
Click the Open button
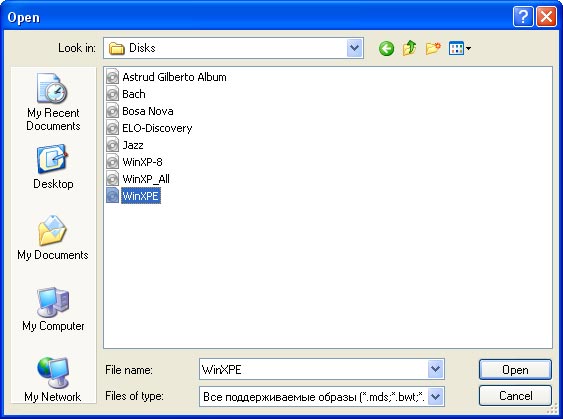point(515,369)
